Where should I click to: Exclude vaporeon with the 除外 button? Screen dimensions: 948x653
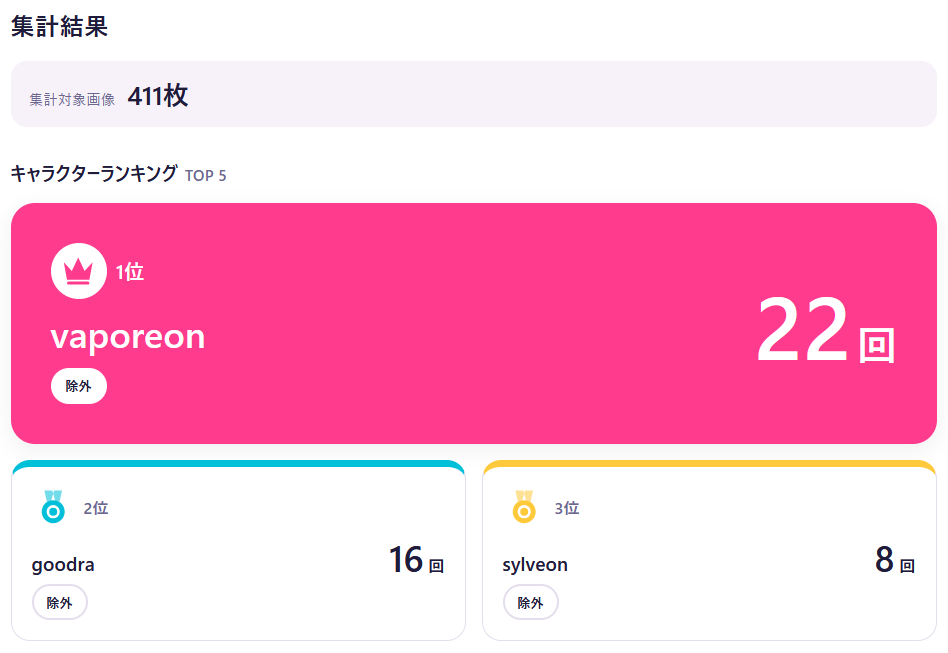(79, 386)
